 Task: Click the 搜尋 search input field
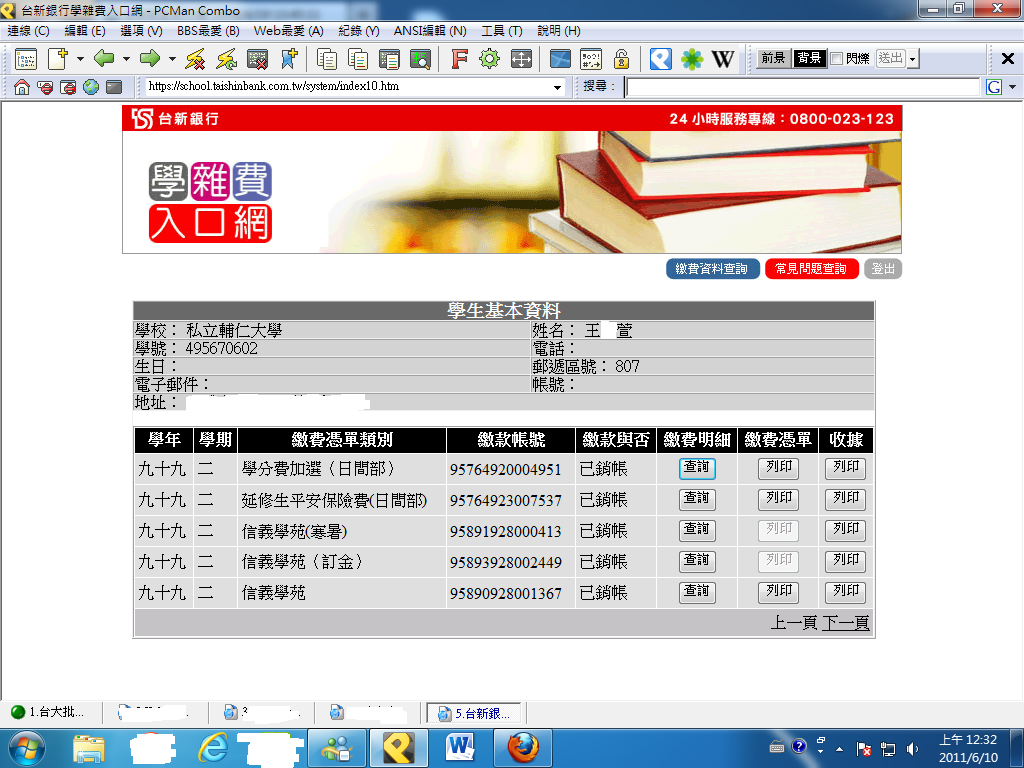802,87
